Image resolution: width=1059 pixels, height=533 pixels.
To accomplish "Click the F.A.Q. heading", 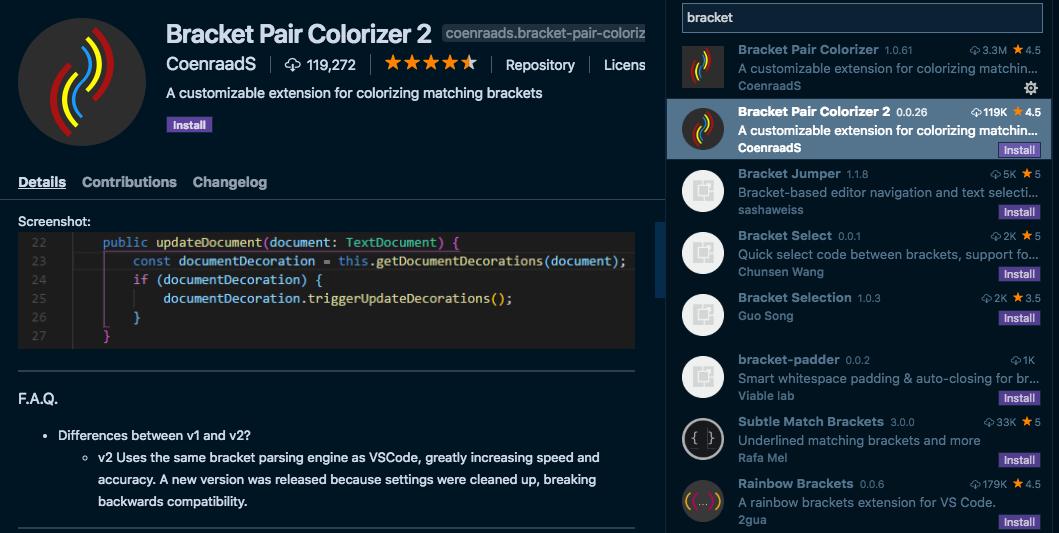I will 38,399.
